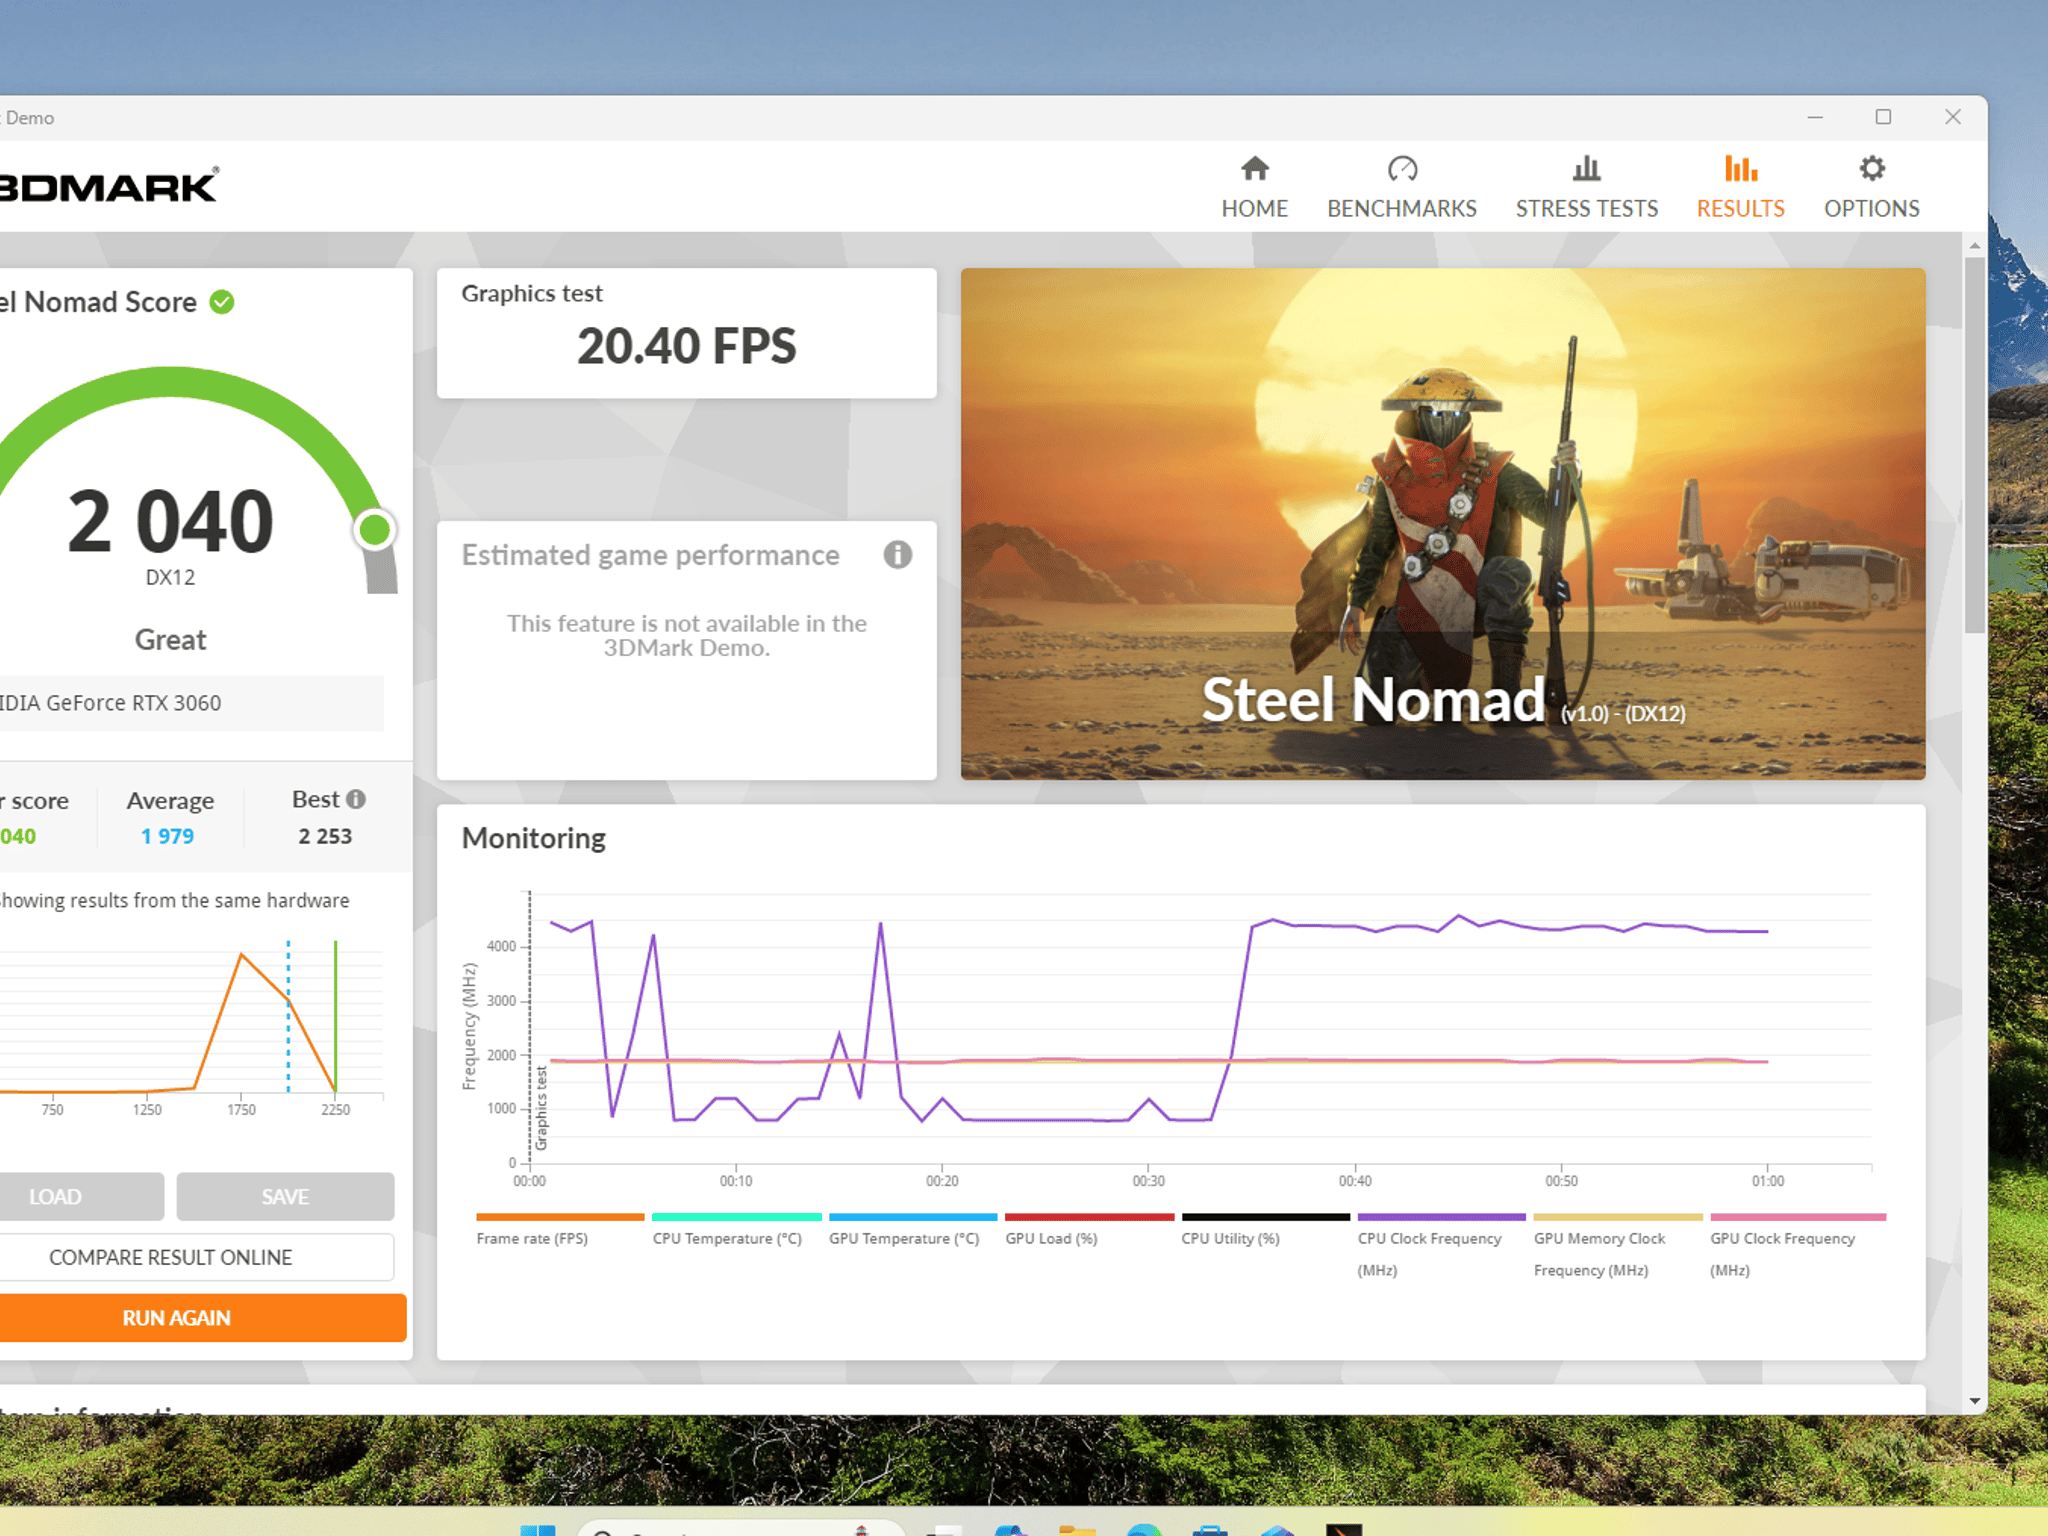Toggle the CPU Temperature (°C) legend series
This screenshot has height=1536, width=2048.
(736, 1230)
